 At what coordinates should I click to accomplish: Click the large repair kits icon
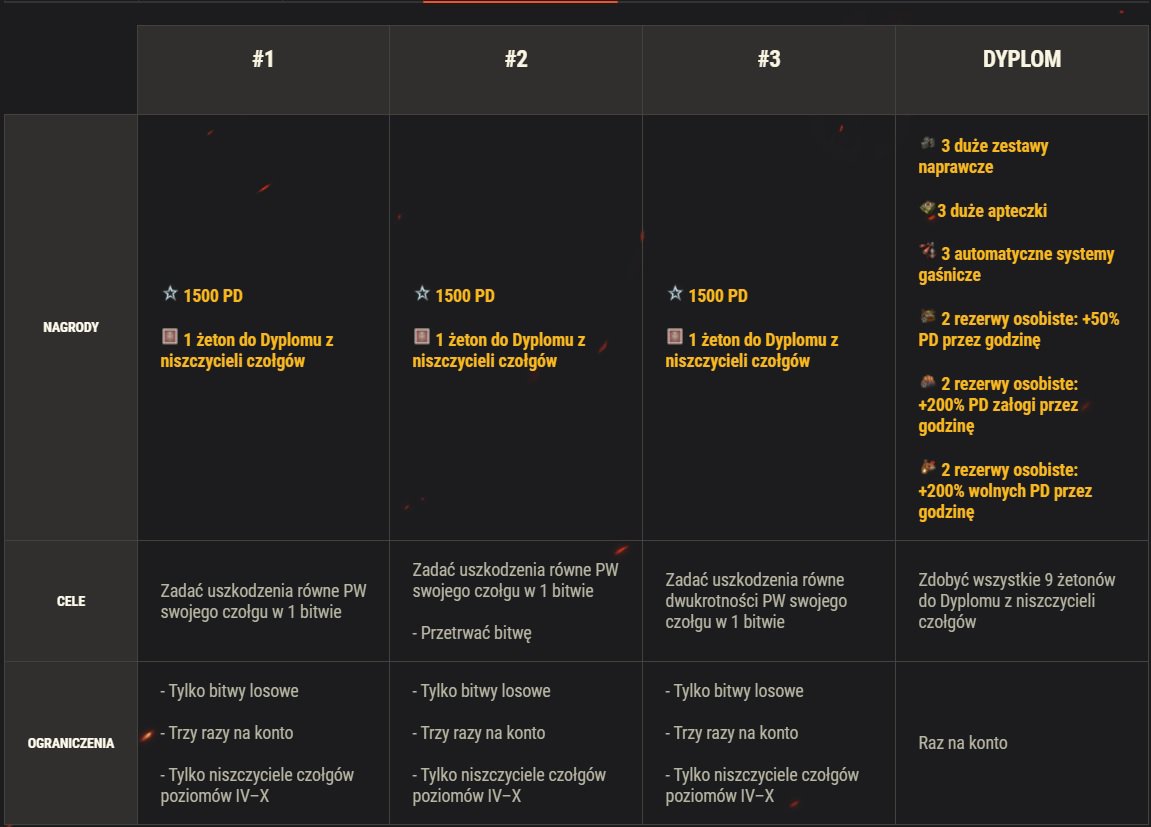click(x=928, y=143)
